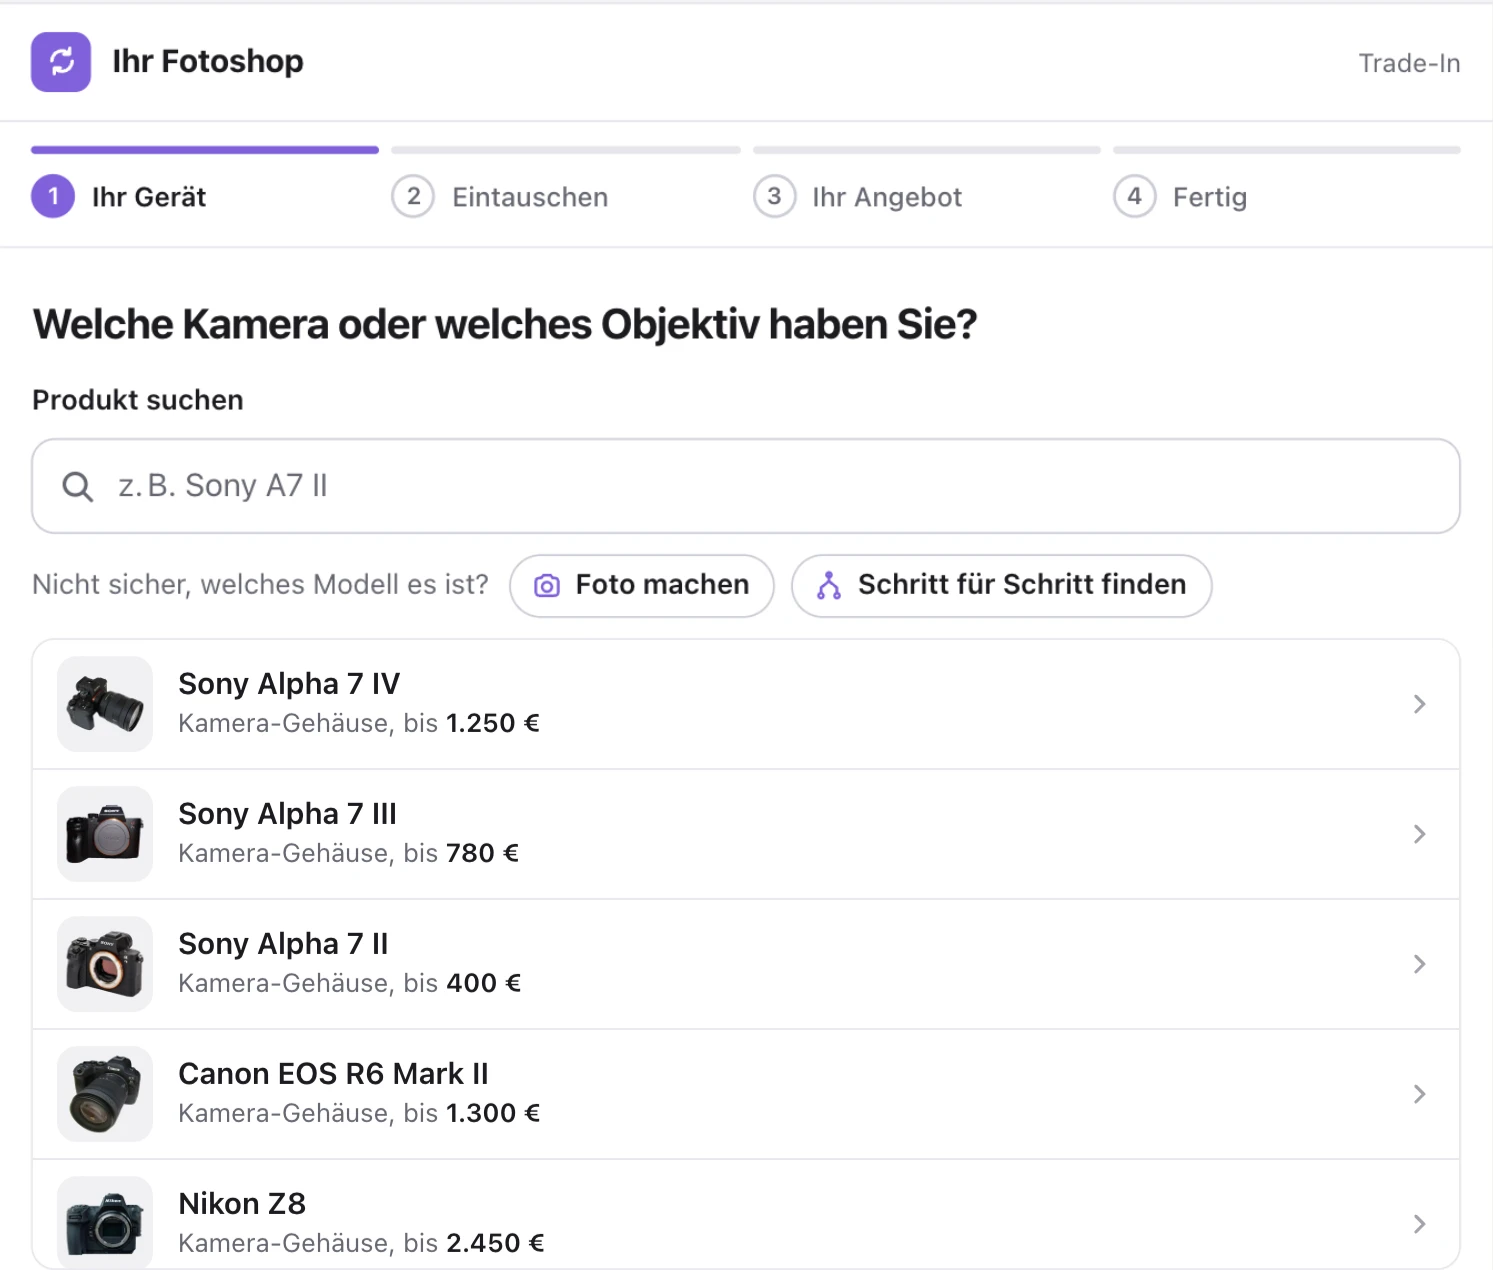Select the Nikon Z8 camera thumbnail
The width and height of the screenshot is (1493, 1270).
coord(105,1222)
